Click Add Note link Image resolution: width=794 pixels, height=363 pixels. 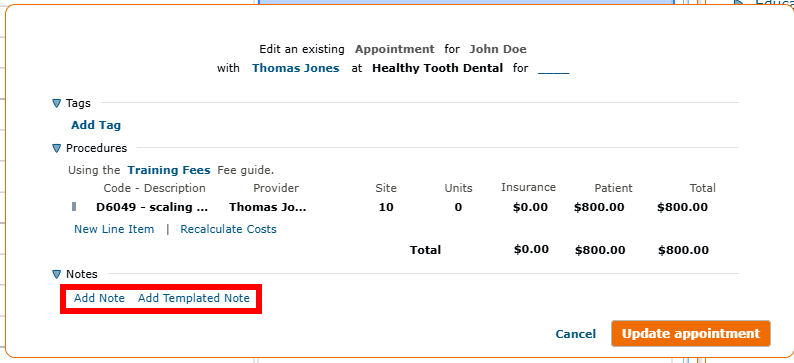pyautogui.click(x=99, y=298)
